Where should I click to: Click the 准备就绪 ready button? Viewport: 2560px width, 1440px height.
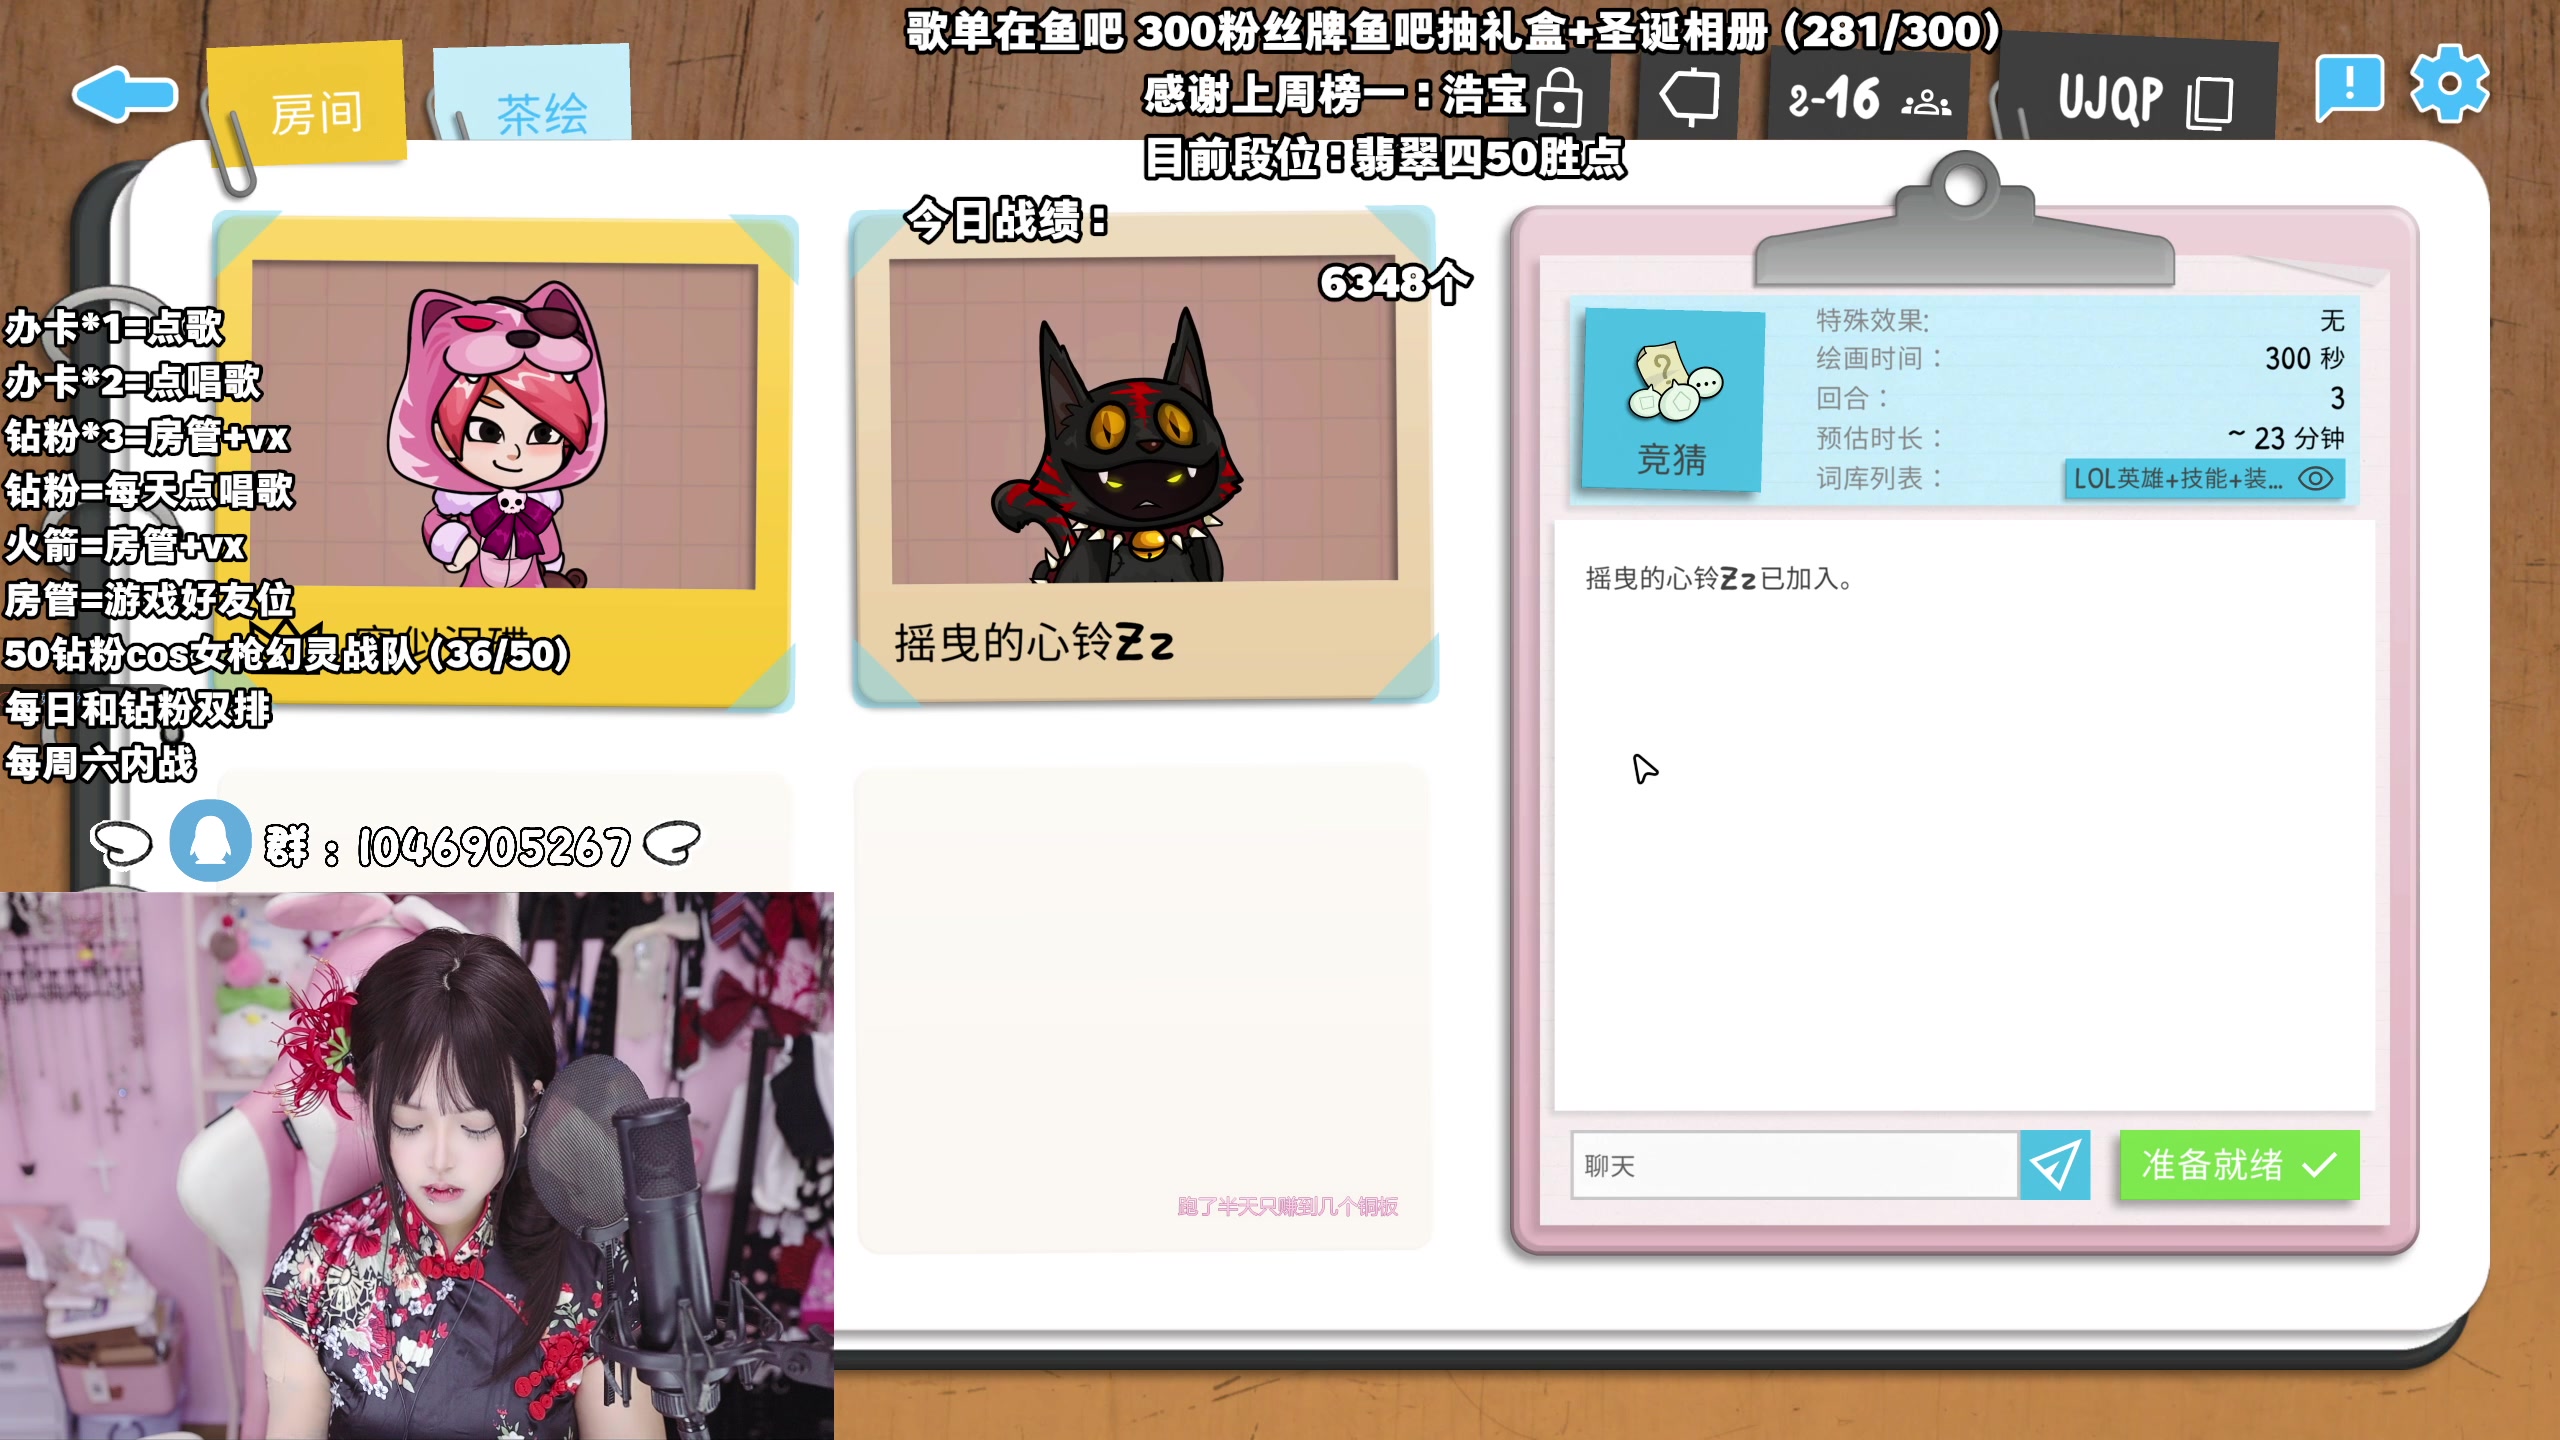coord(2239,1165)
